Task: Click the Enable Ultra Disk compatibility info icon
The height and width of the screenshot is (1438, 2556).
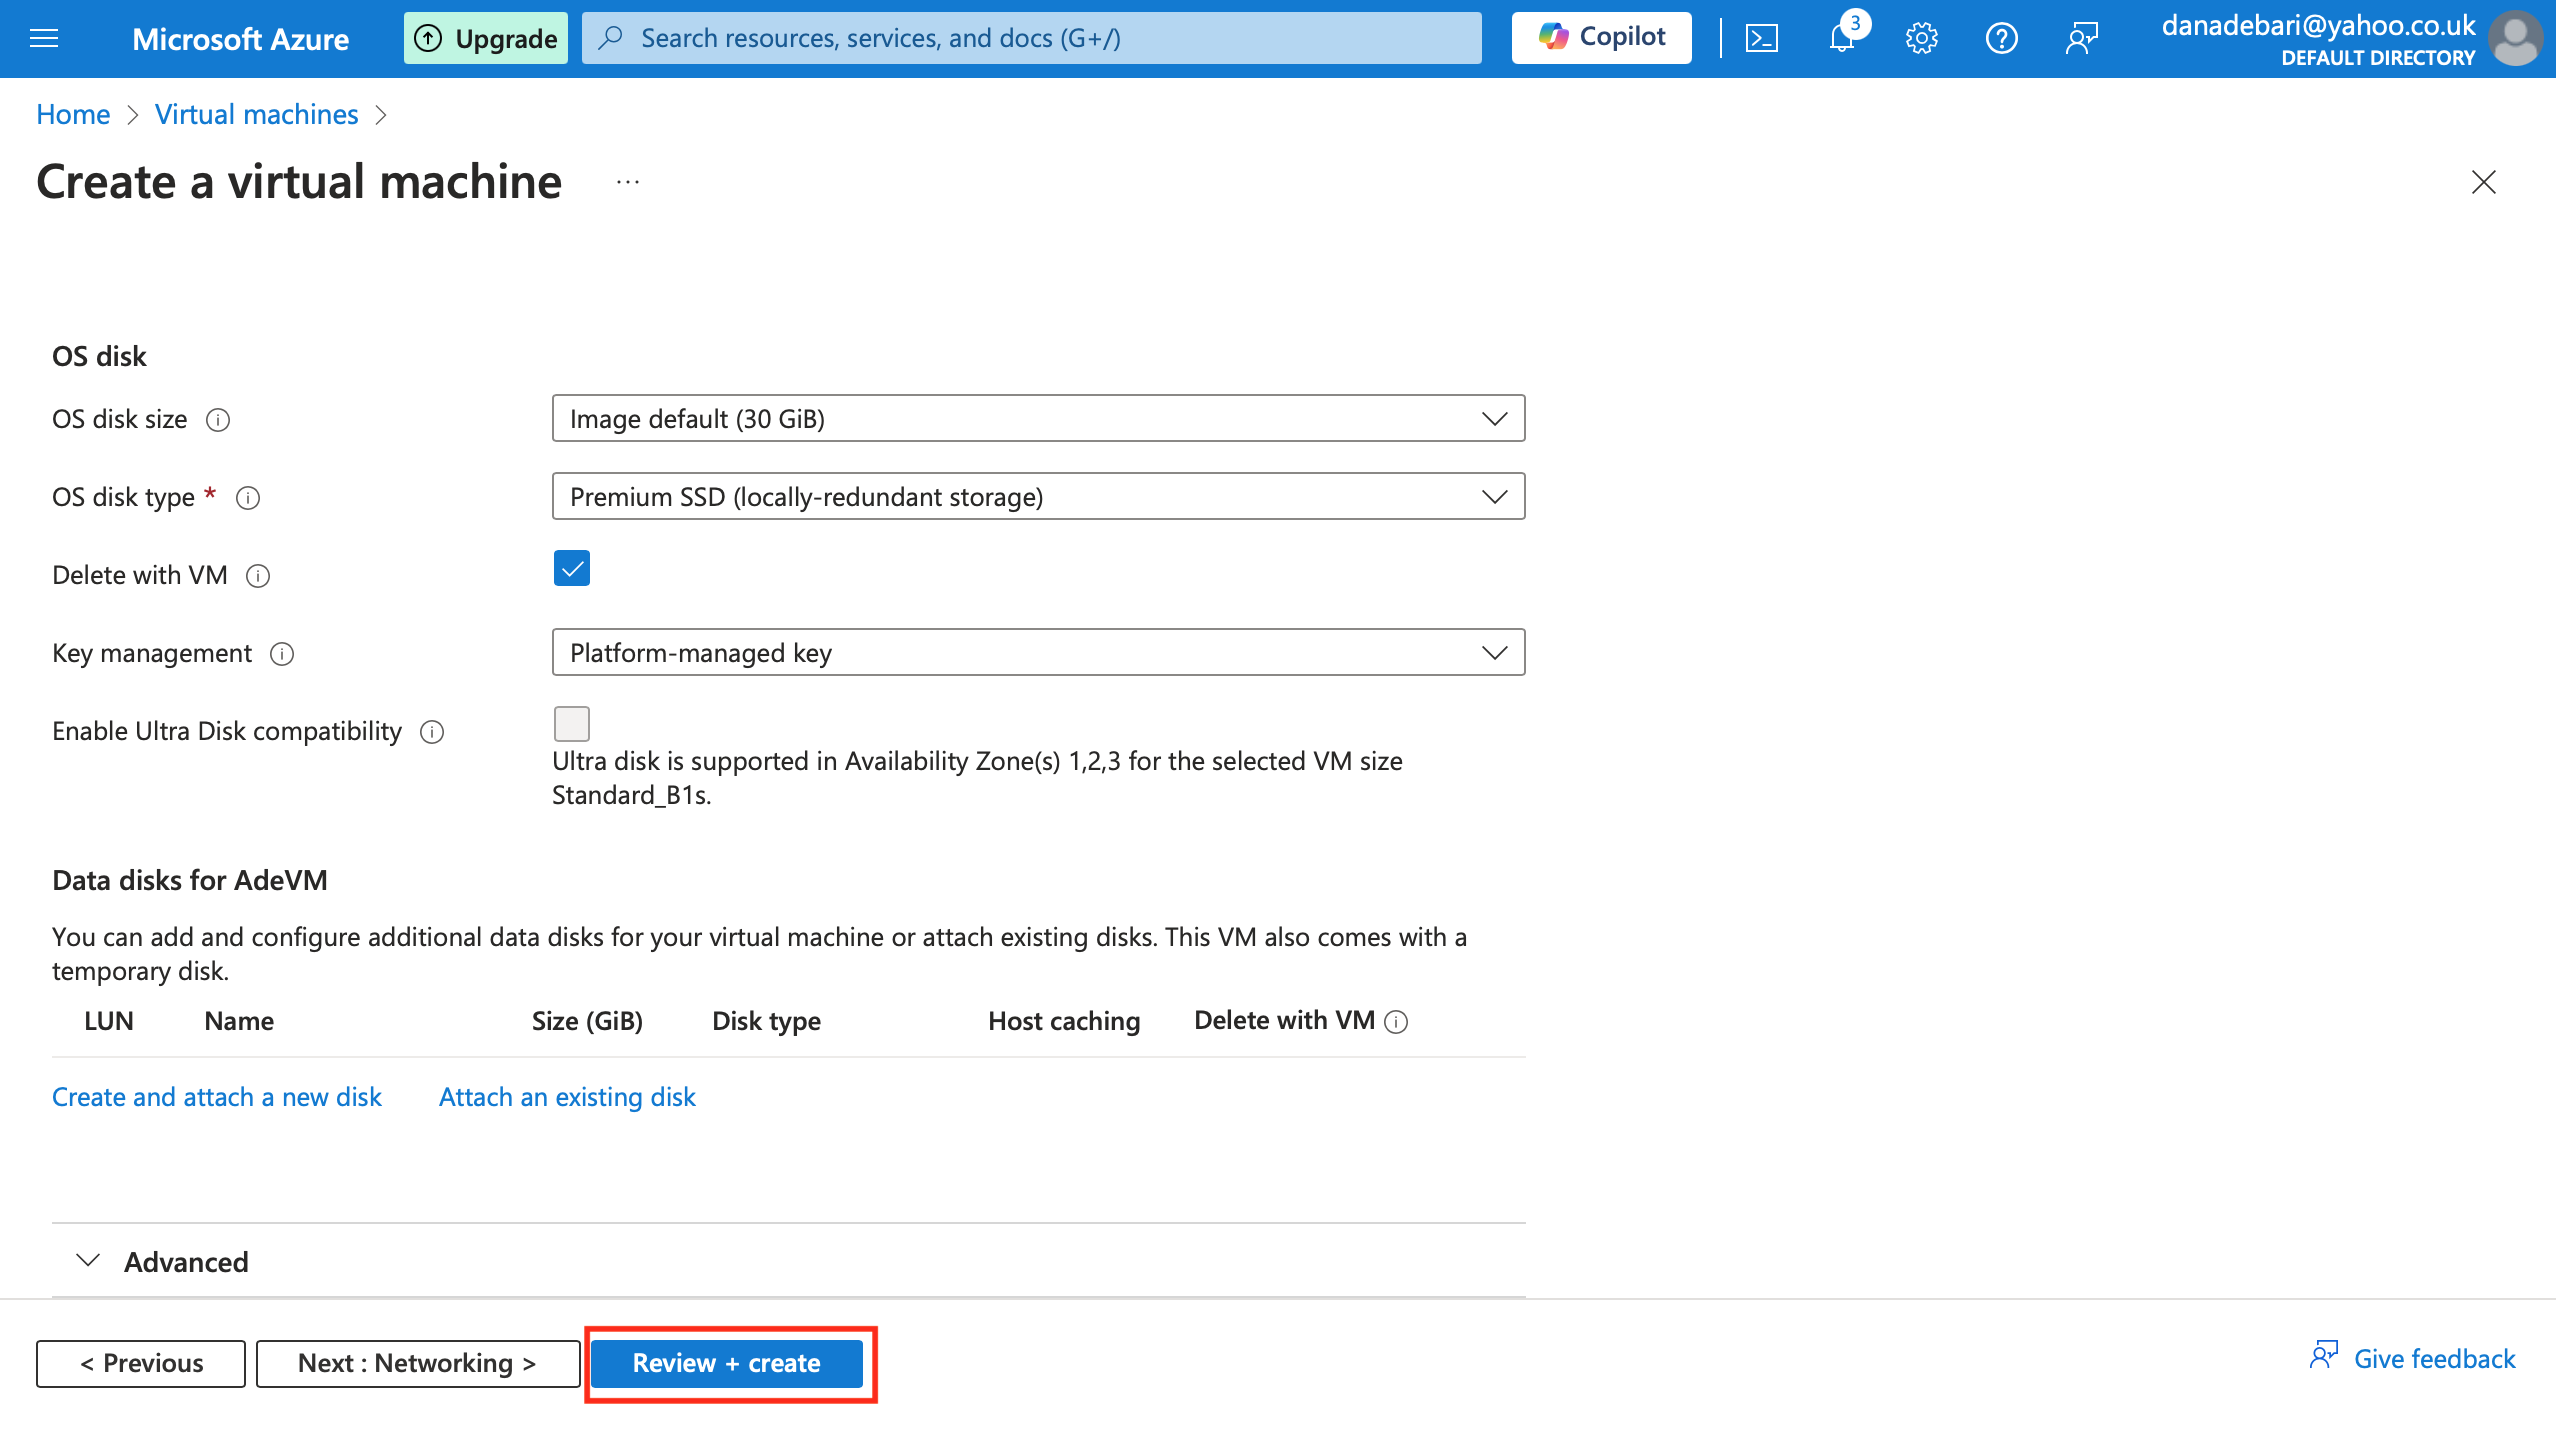Action: point(432,732)
